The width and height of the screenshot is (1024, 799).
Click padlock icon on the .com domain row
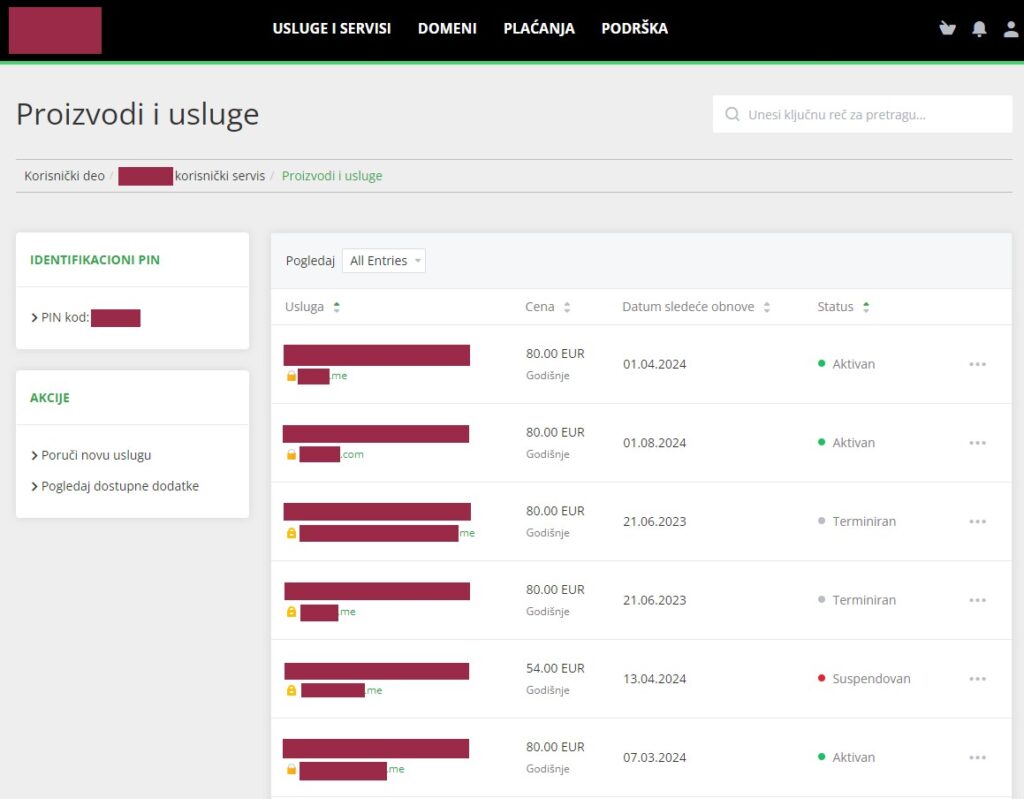click(292, 455)
